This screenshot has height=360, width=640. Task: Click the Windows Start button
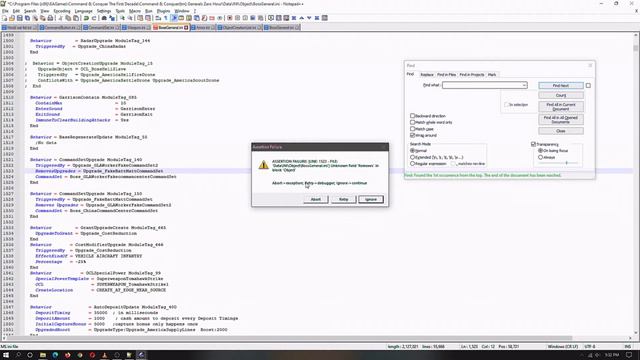click(x=6, y=355)
